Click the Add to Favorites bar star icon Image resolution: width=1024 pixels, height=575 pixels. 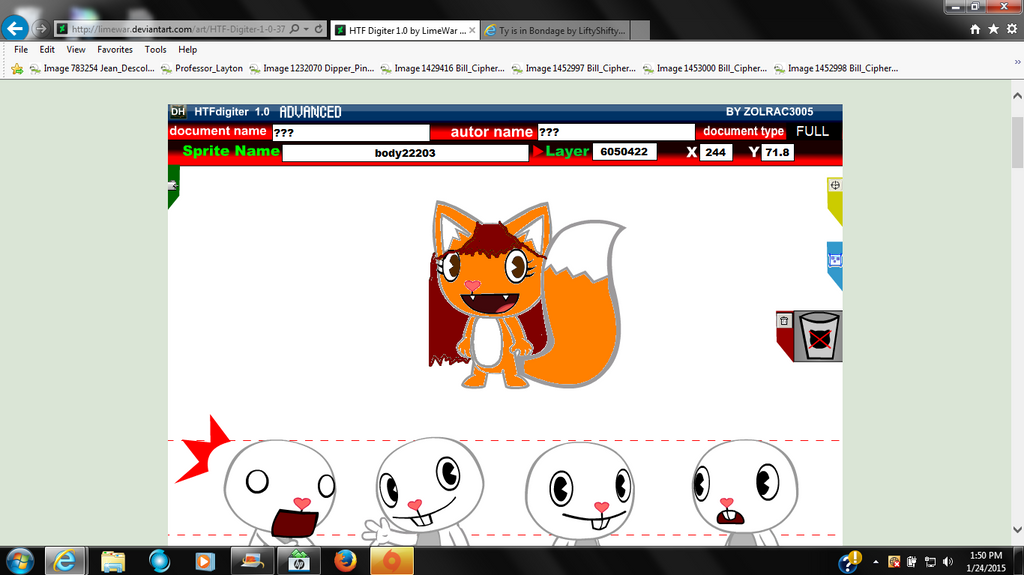coord(17,68)
